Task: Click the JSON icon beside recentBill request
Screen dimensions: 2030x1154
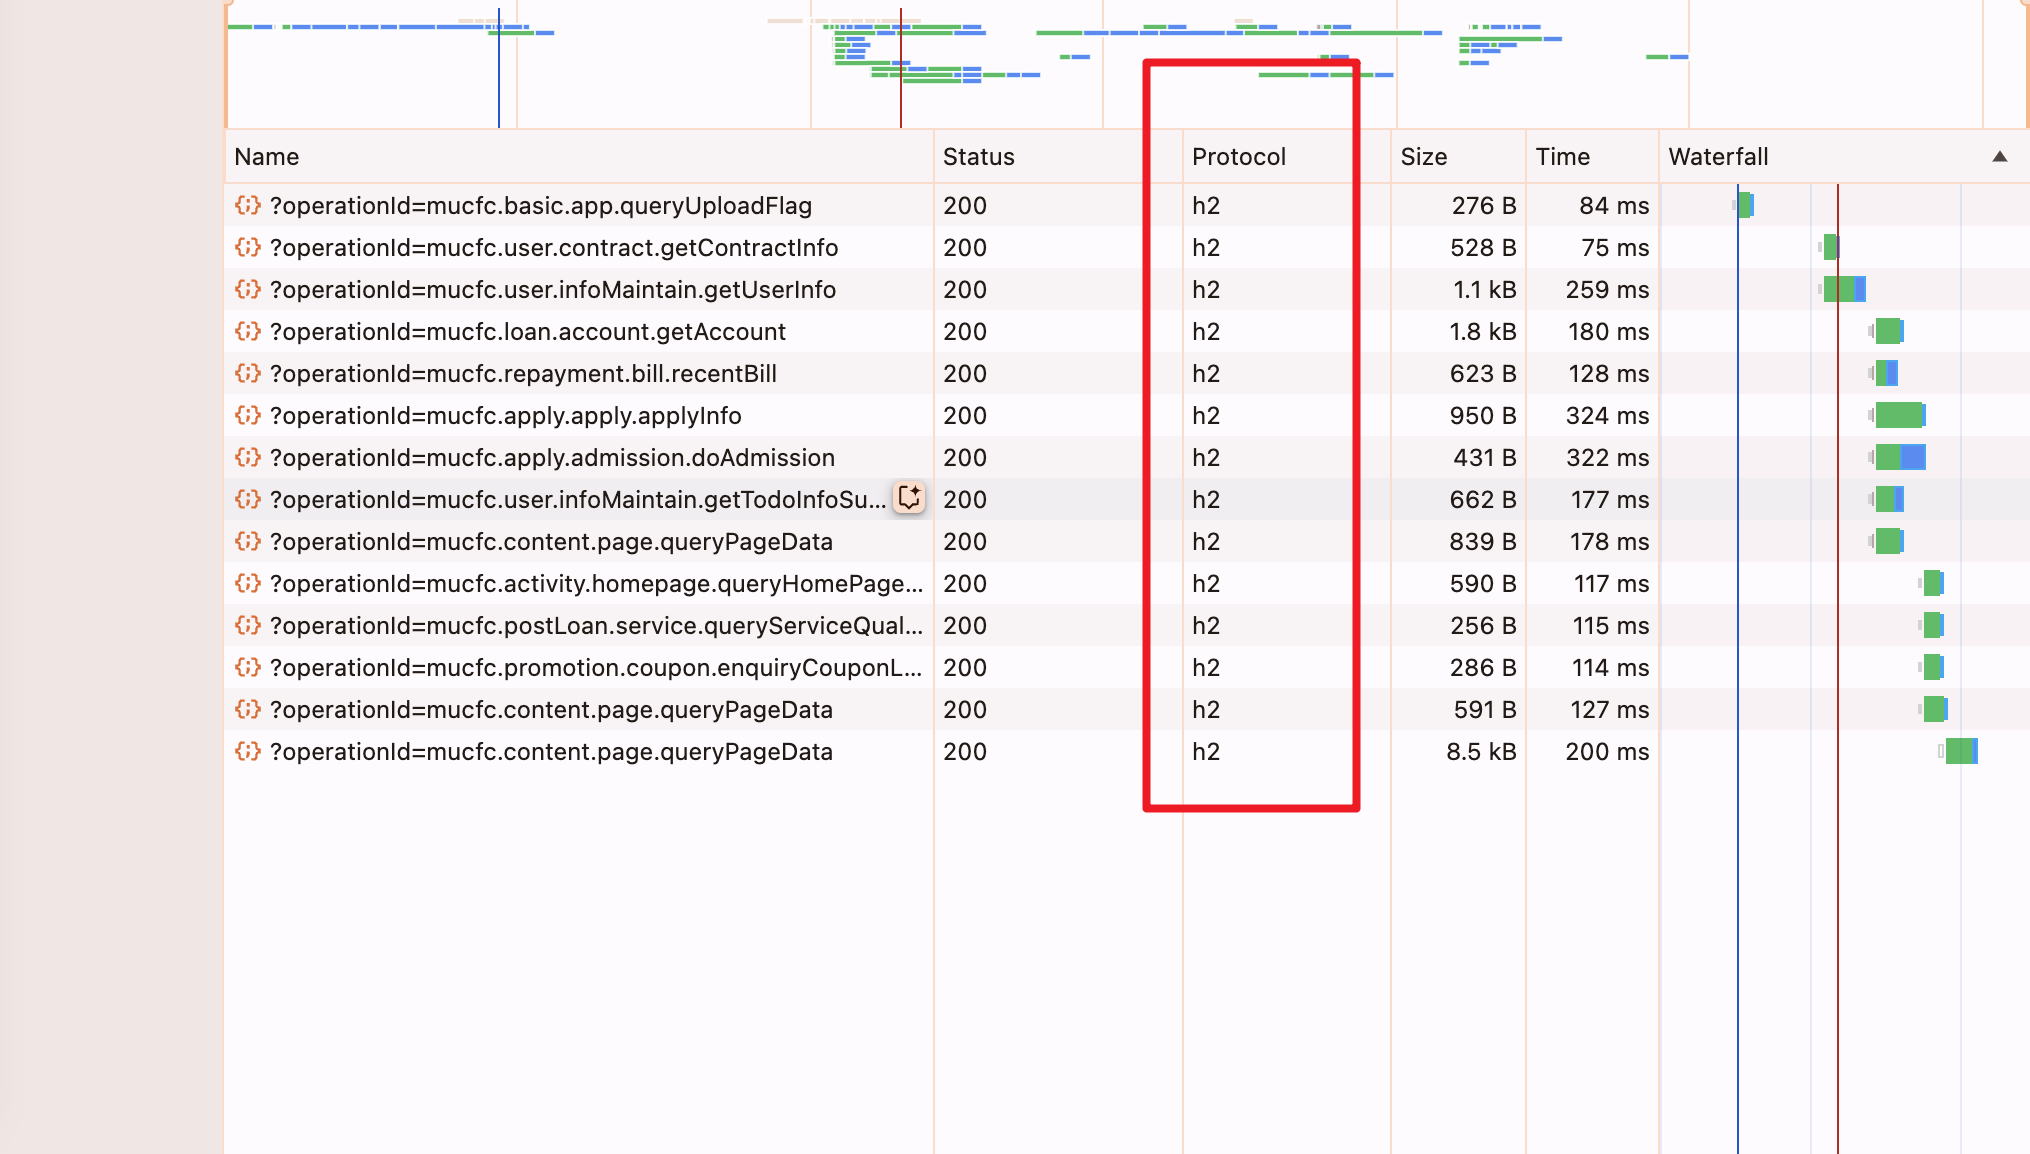Action: [x=247, y=374]
